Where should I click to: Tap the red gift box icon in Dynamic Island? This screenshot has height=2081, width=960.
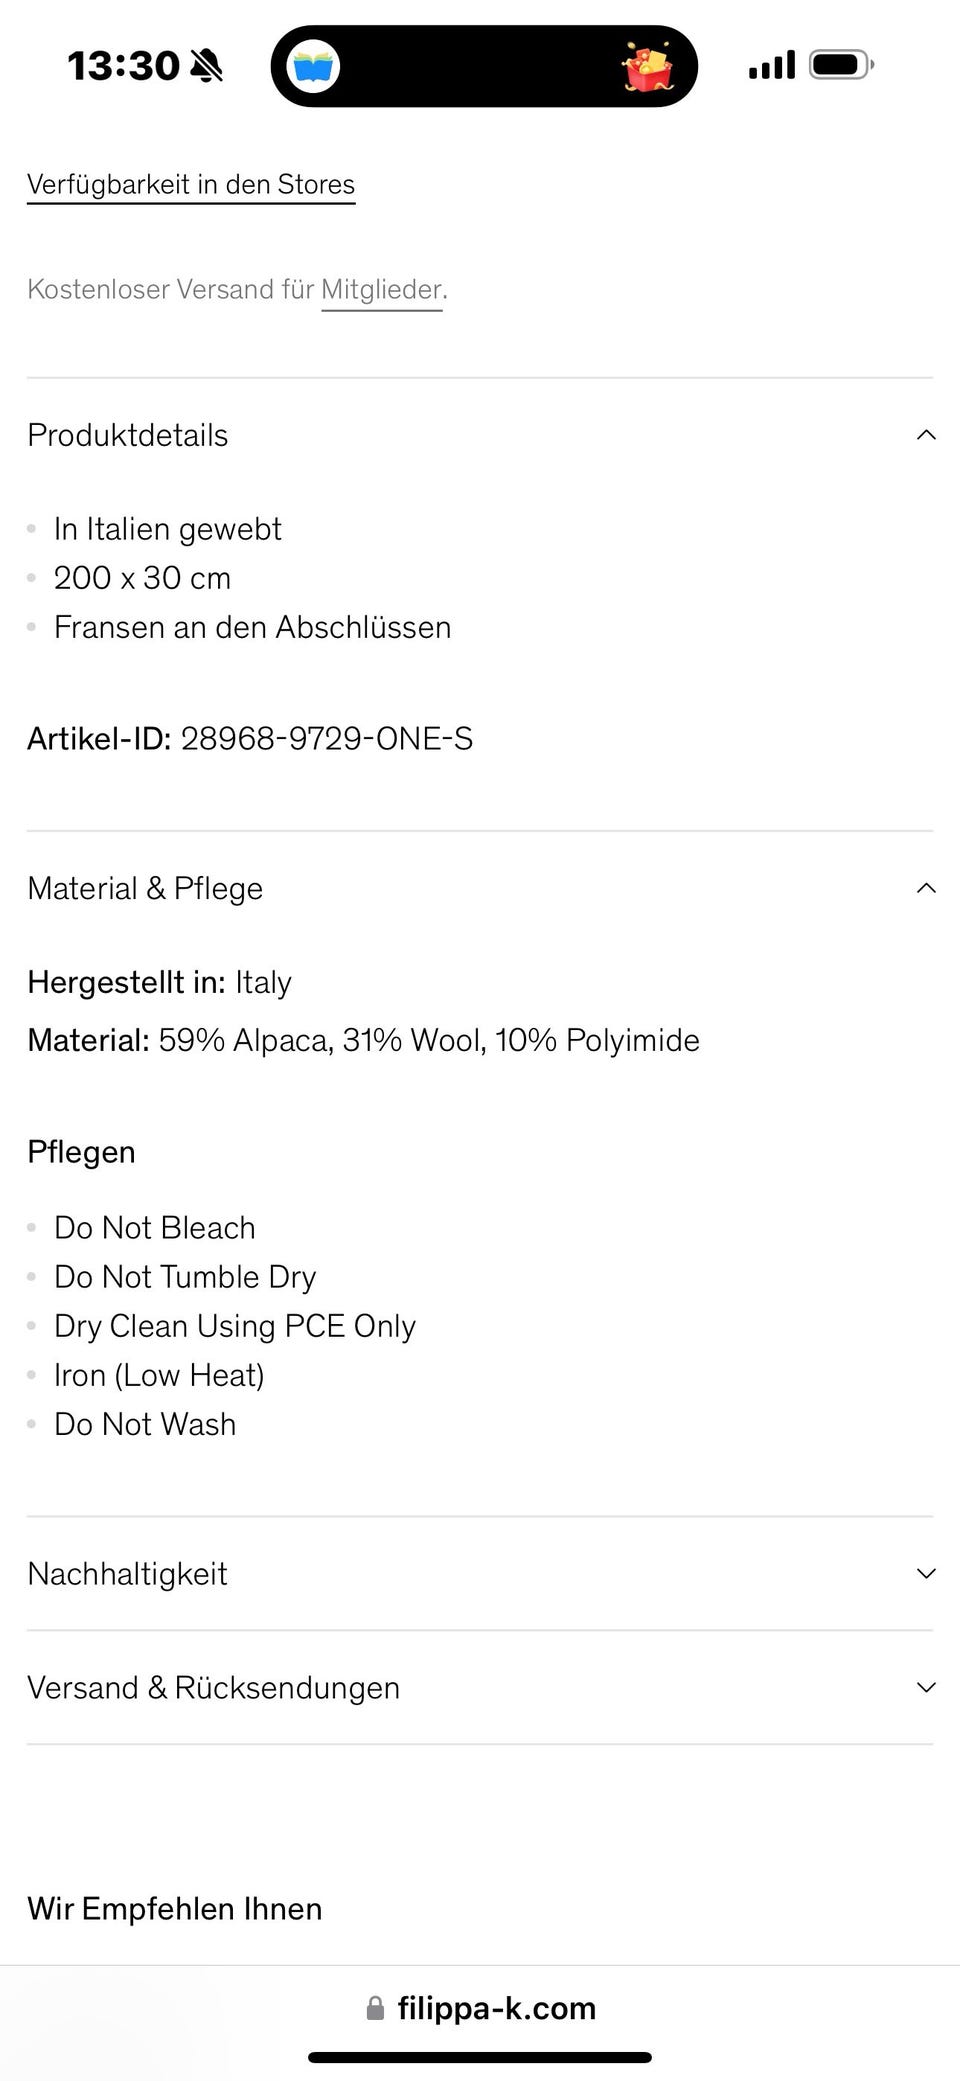click(x=648, y=67)
